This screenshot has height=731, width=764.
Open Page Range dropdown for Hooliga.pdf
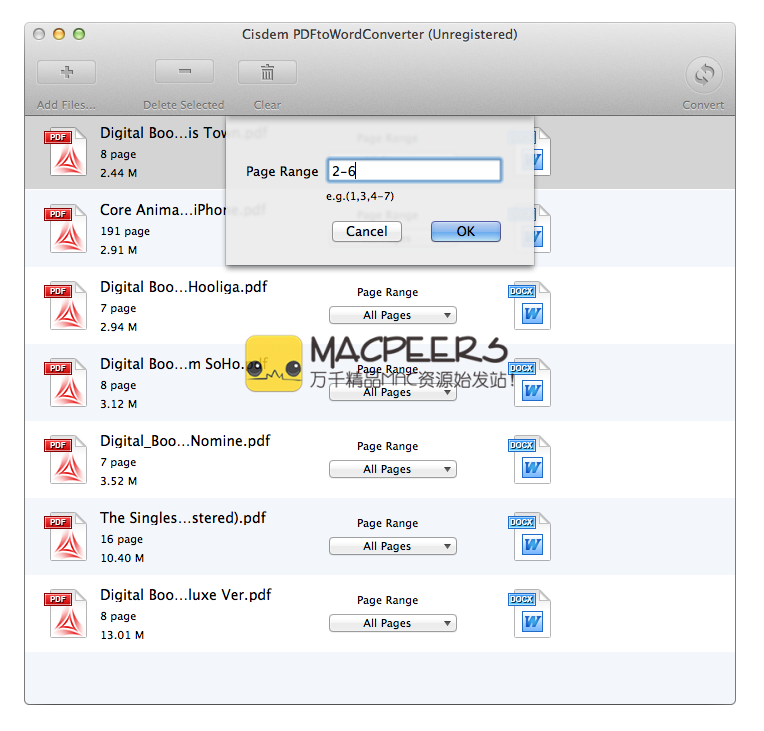[392, 315]
